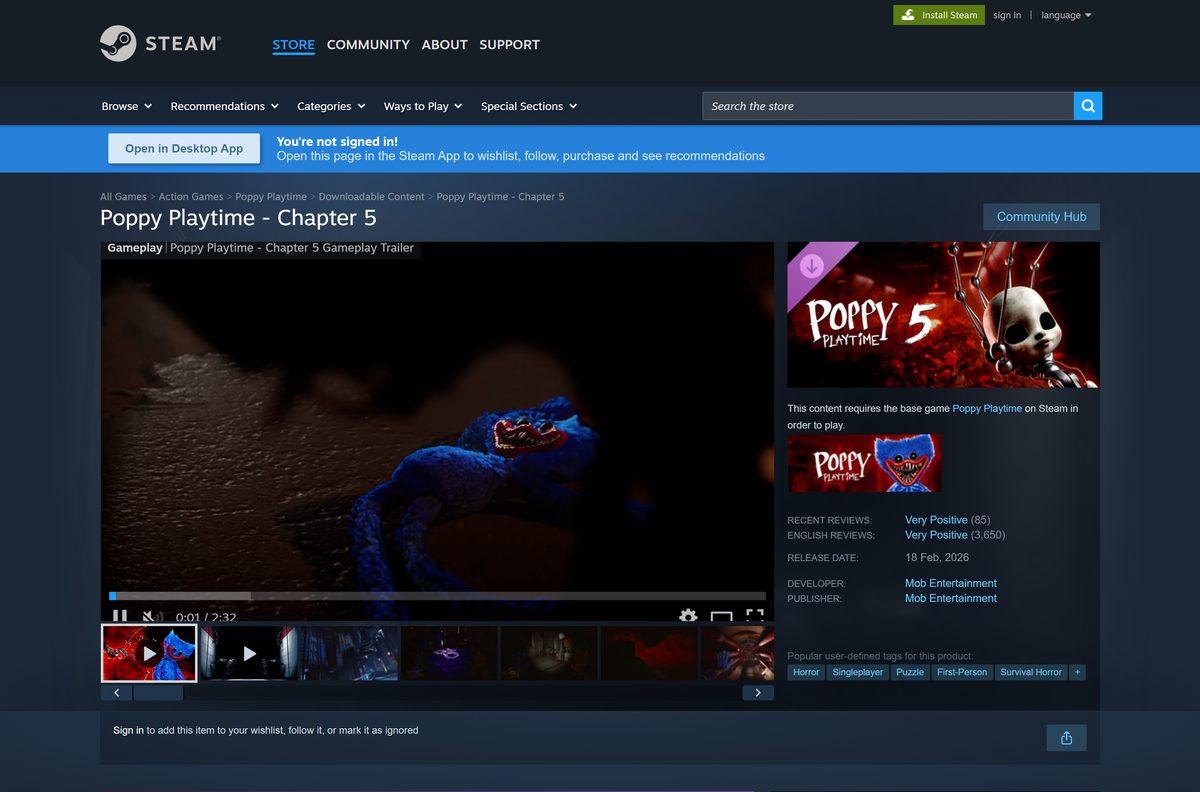Click the Open in Desktop App button
The width and height of the screenshot is (1200, 792).
[x=184, y=148]
